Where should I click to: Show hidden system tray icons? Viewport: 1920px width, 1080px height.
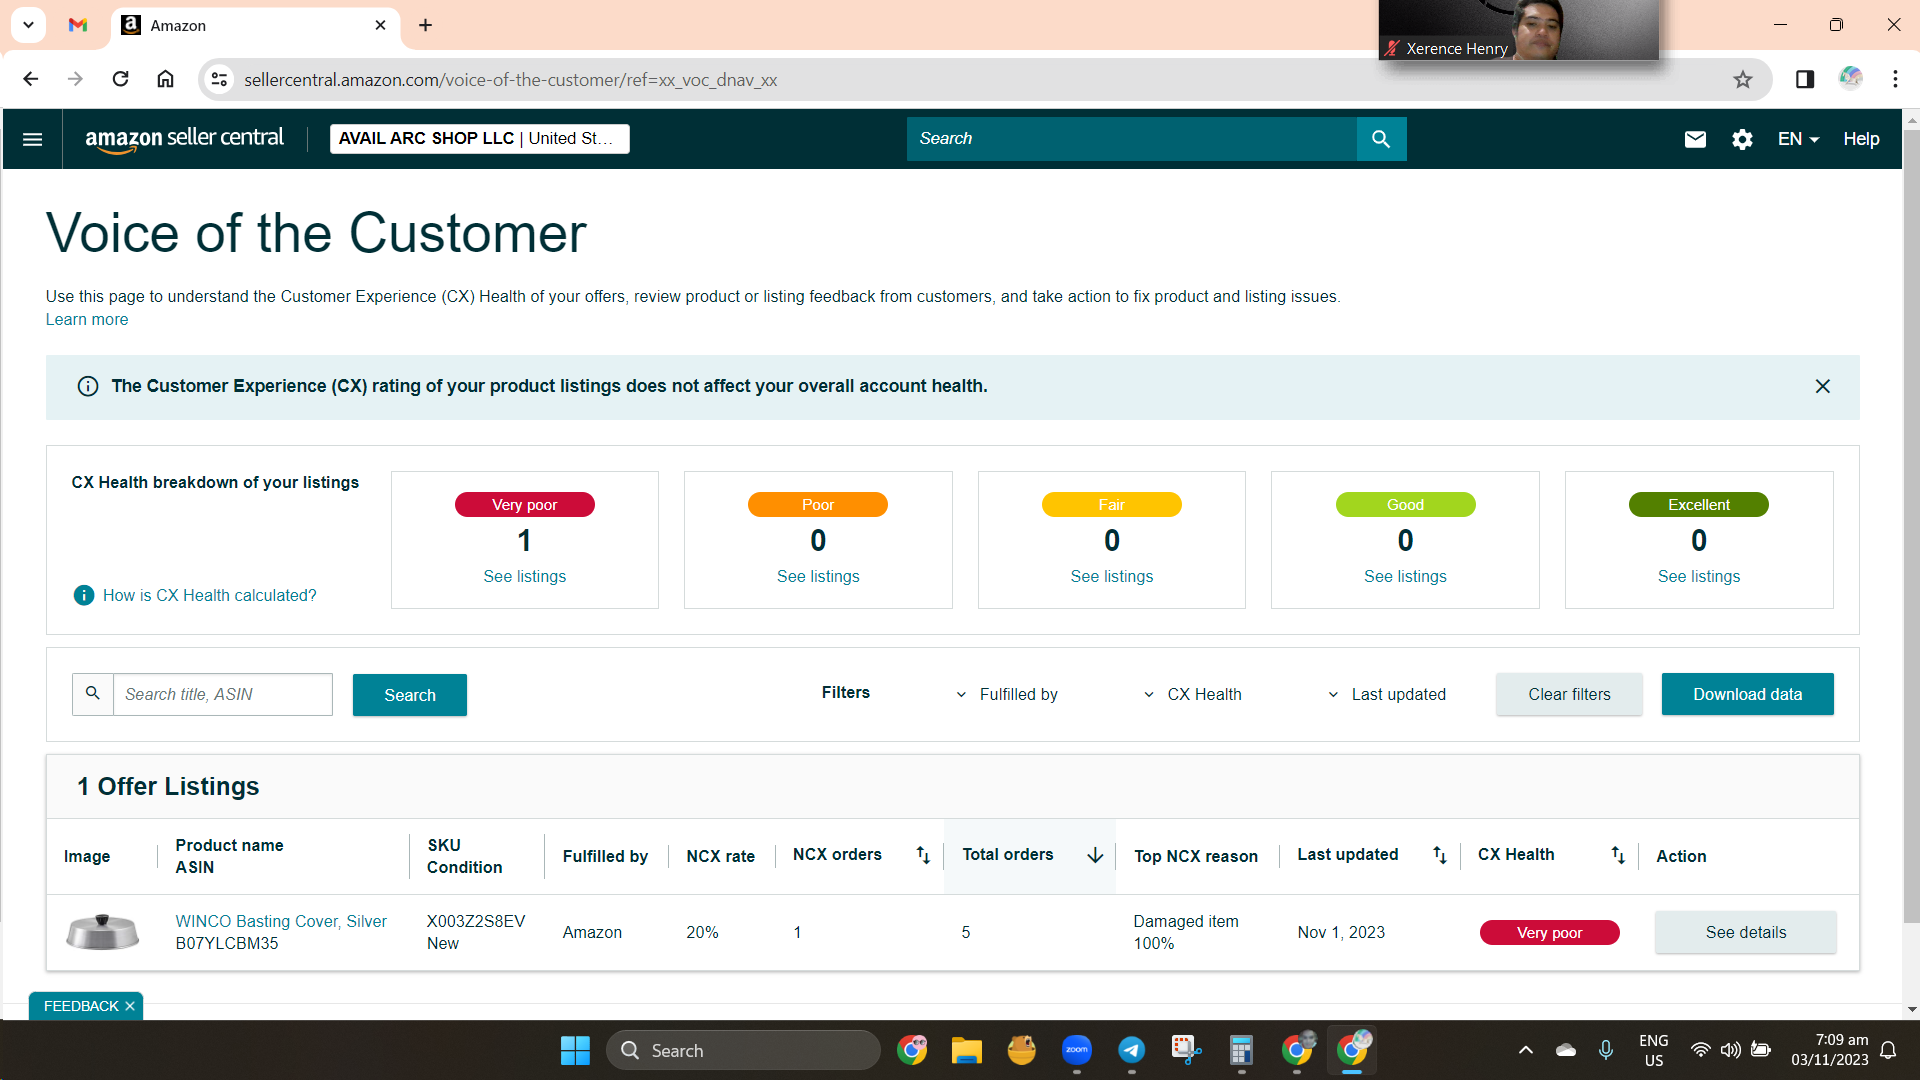pos(1525,1050)
